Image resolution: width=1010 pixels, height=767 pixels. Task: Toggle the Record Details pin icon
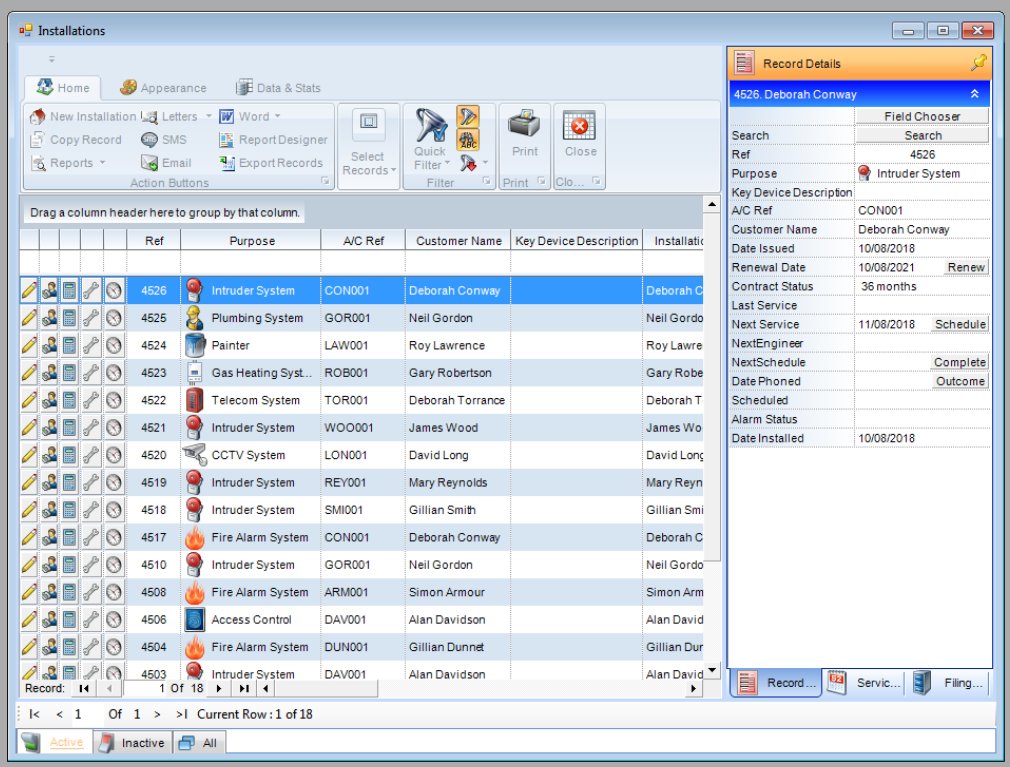pos(978,62)
